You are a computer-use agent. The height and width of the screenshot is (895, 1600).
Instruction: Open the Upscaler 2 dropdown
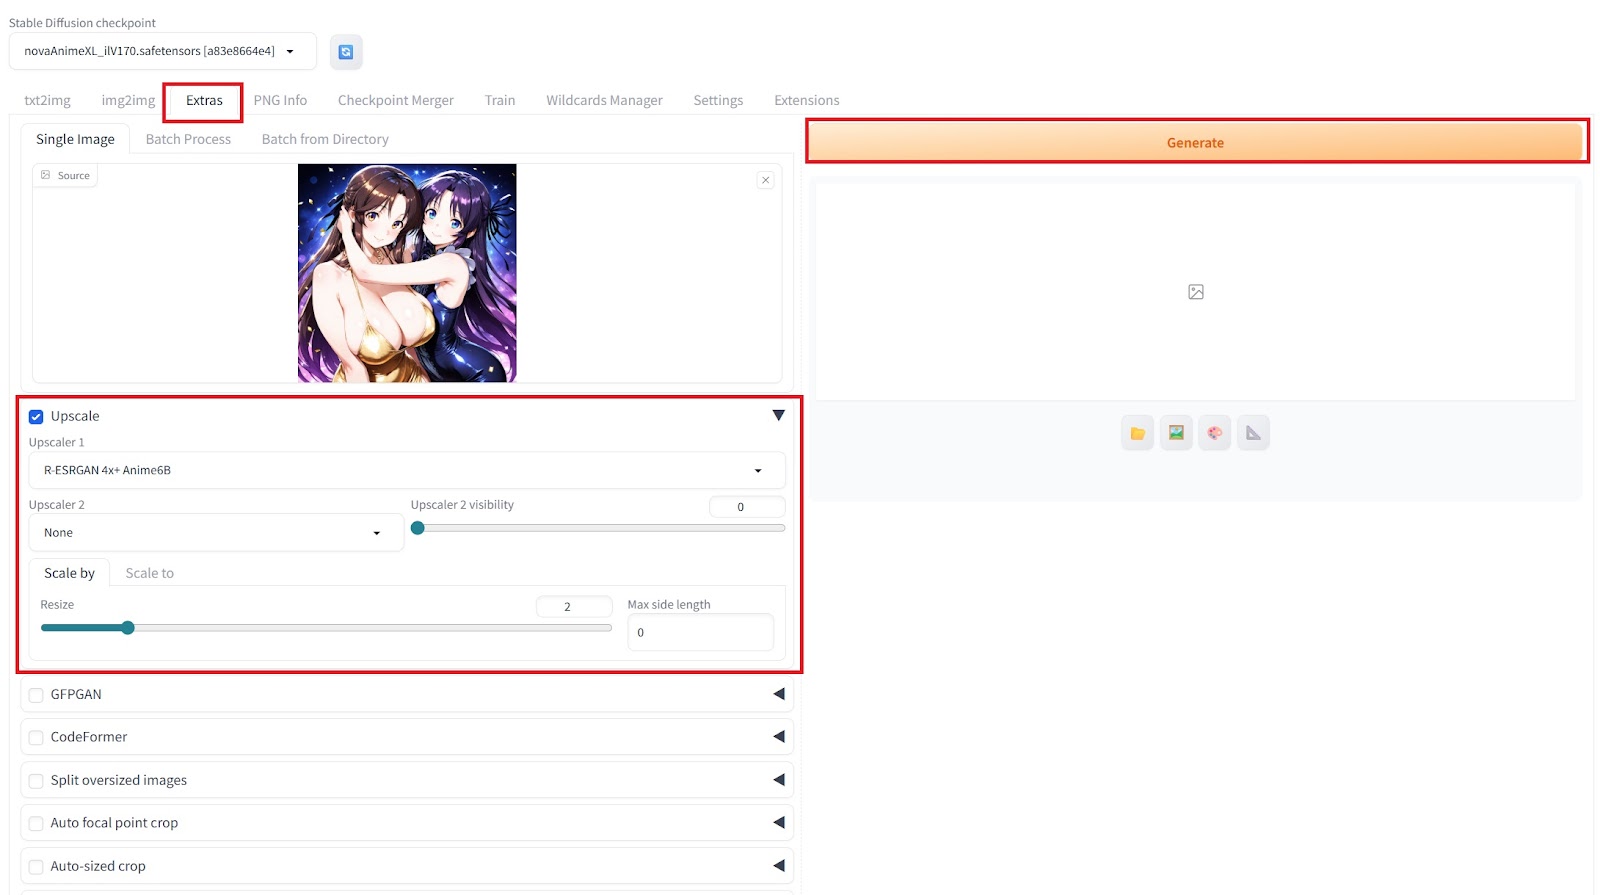pyautogui.click(x=215, y=533)
